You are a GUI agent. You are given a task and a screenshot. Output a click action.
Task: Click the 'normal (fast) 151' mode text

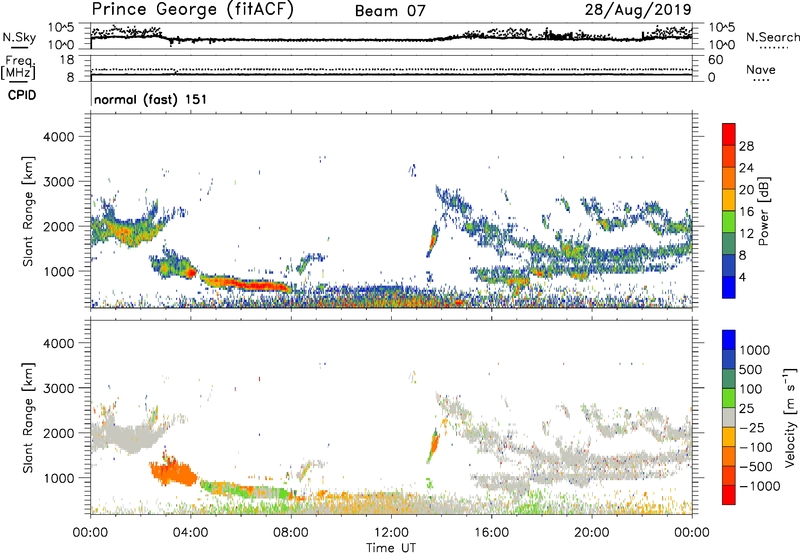(151, 99)
